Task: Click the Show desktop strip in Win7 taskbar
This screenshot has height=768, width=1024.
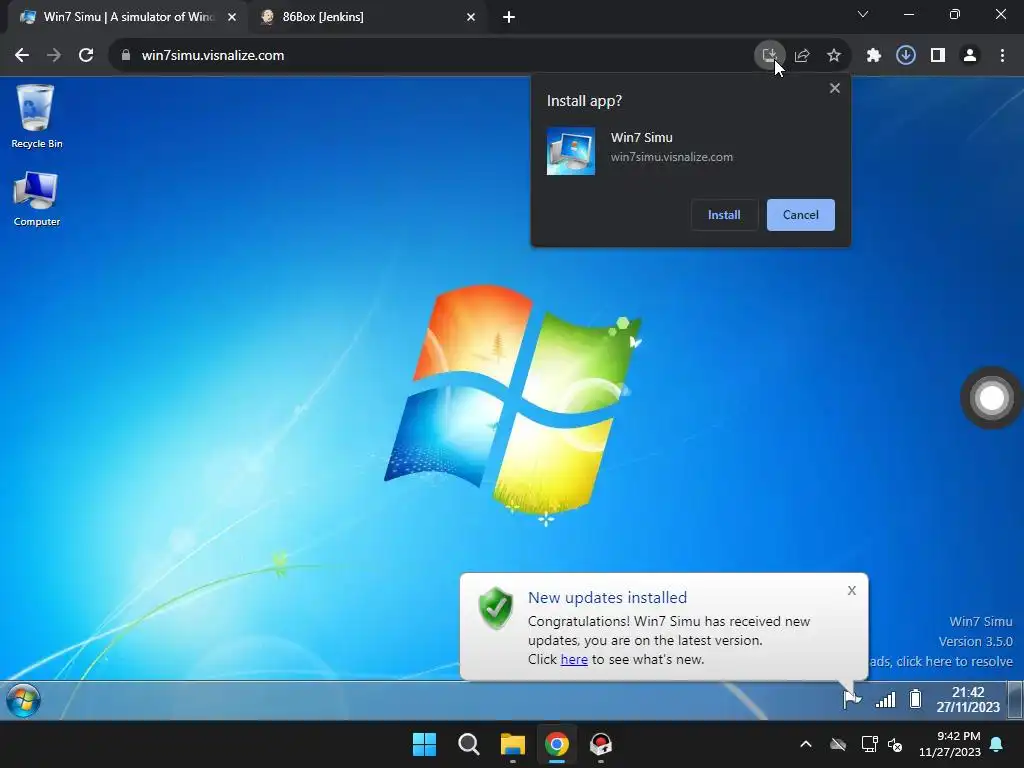Action: (x=1016, y=699)
